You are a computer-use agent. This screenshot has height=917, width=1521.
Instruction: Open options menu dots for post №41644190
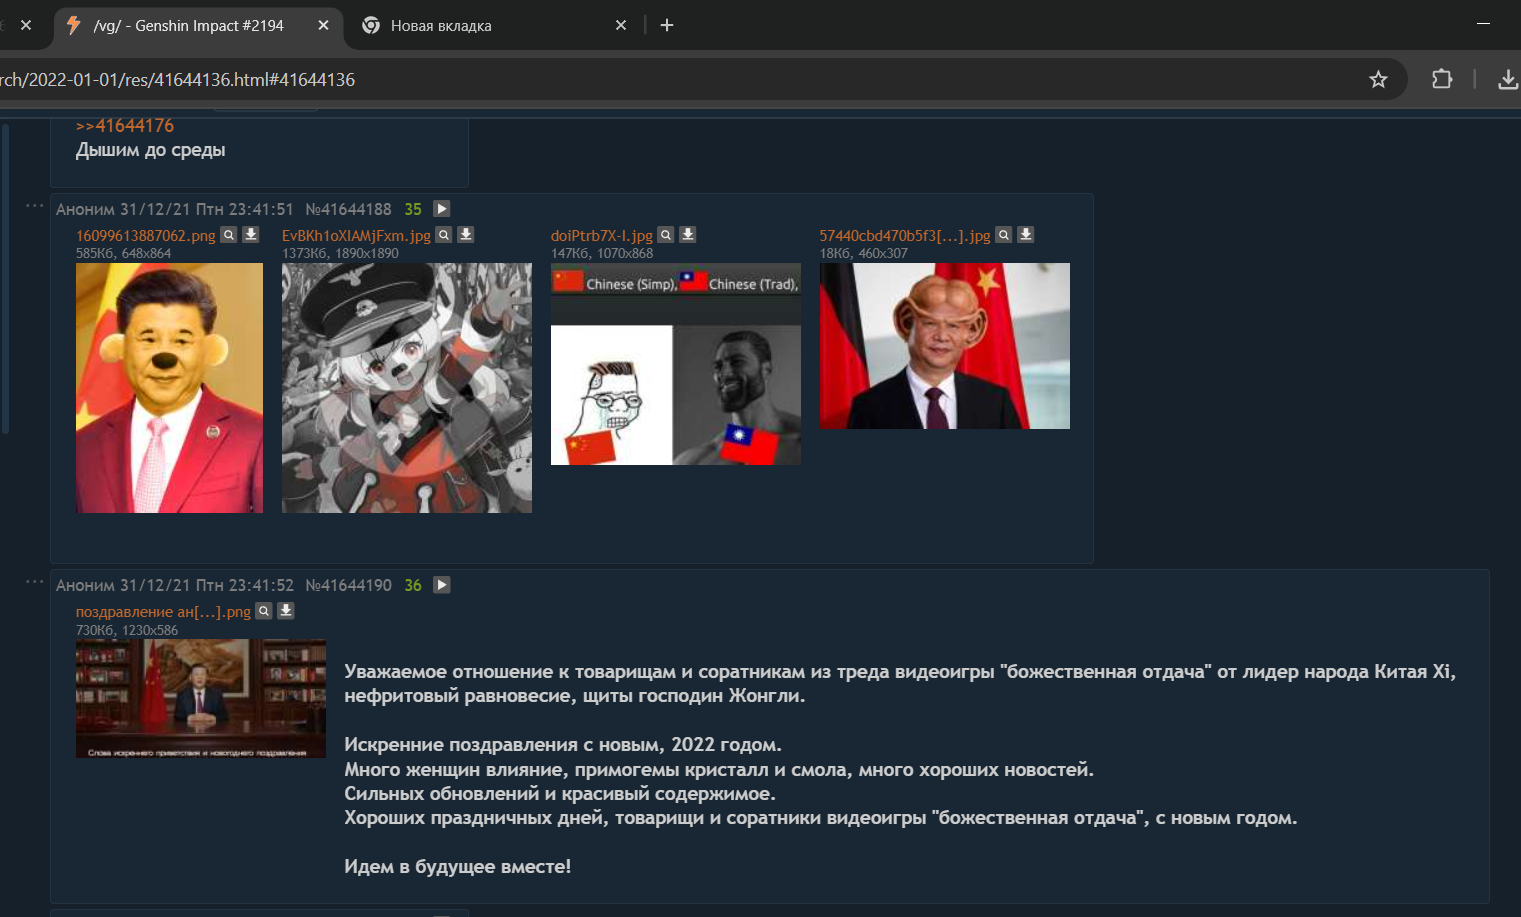(x=35, y=582)
